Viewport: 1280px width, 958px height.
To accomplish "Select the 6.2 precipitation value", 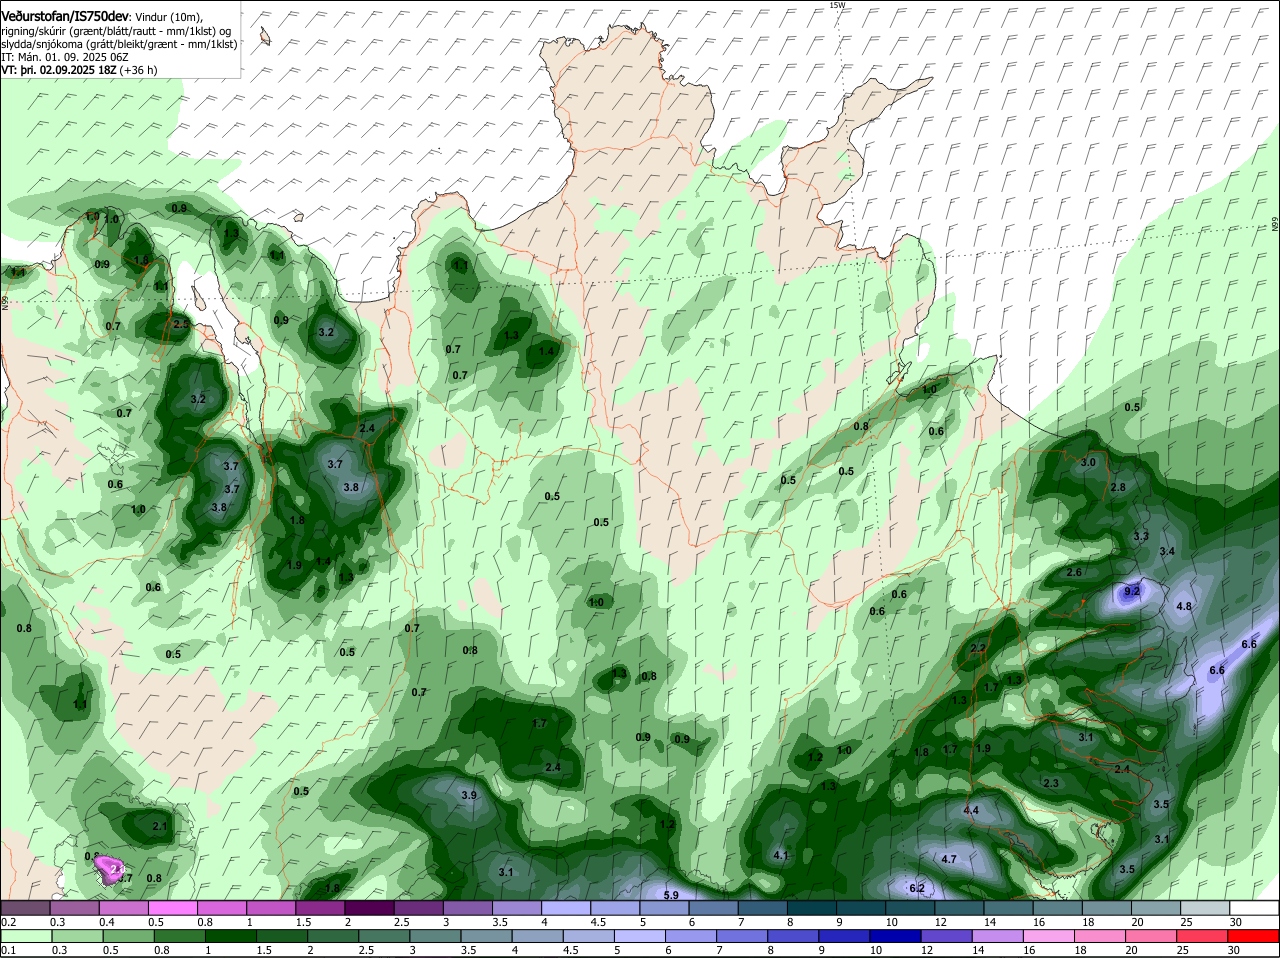I will tap(917, 888).
